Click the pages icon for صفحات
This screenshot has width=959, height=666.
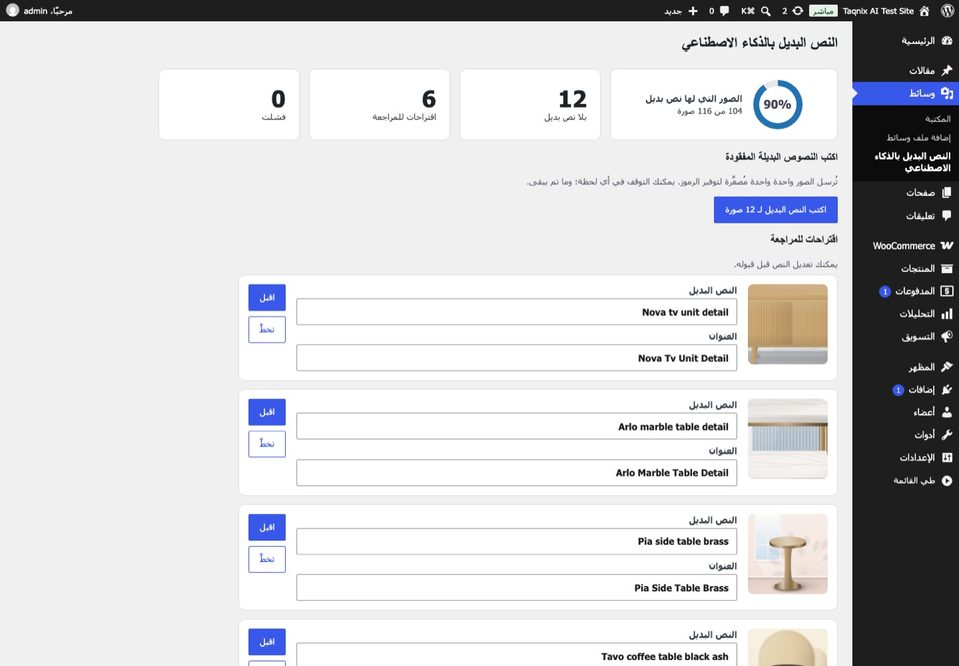pyautogui.click(x=947, y=193)
